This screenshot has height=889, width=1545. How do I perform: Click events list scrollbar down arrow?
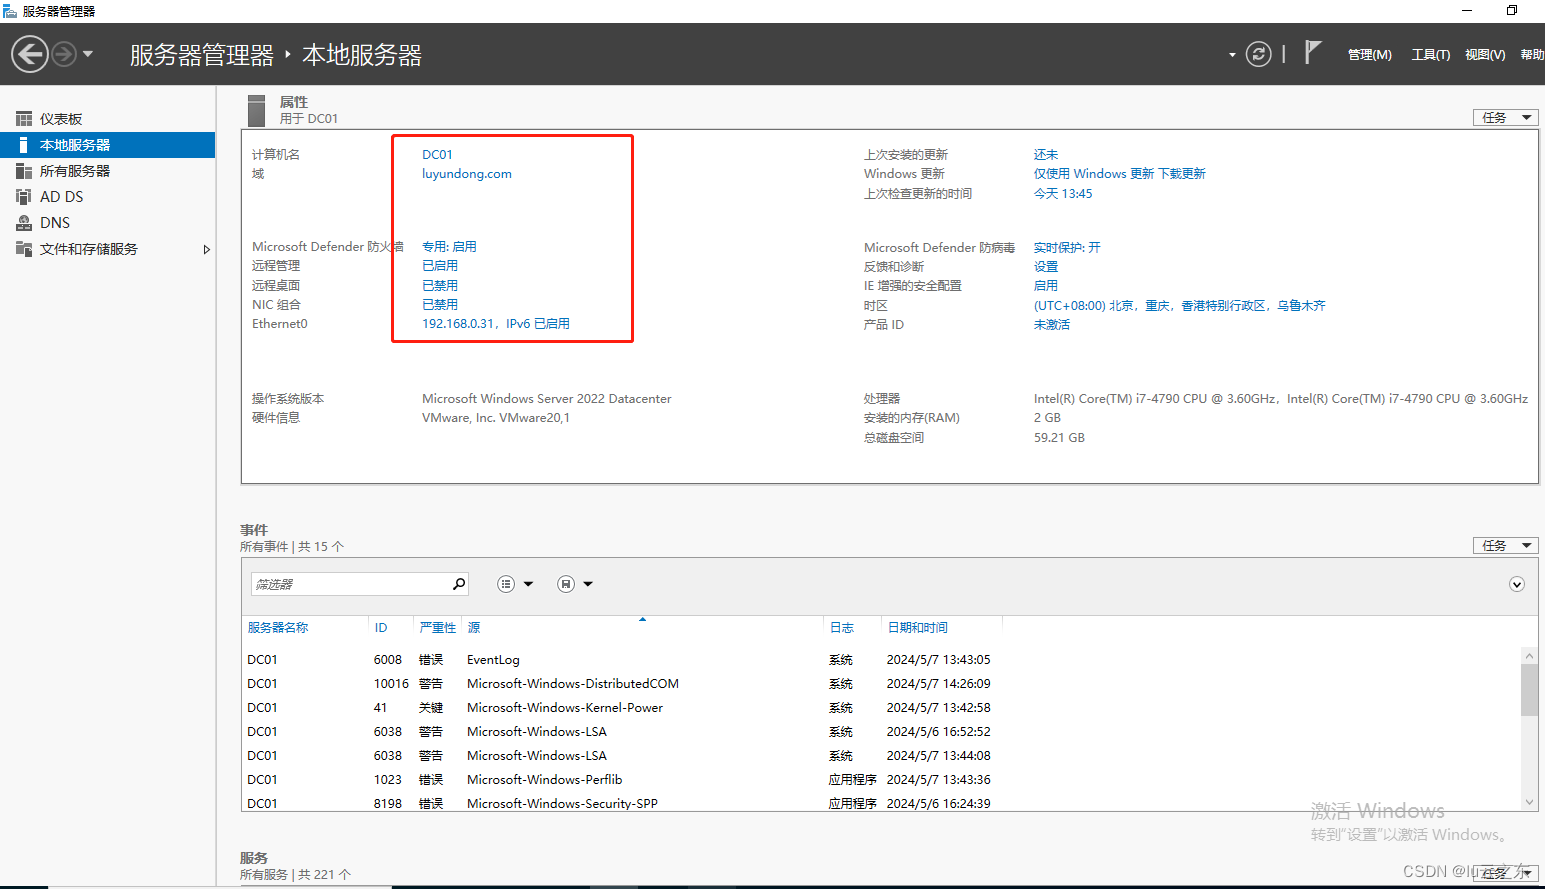(1529, 802)
